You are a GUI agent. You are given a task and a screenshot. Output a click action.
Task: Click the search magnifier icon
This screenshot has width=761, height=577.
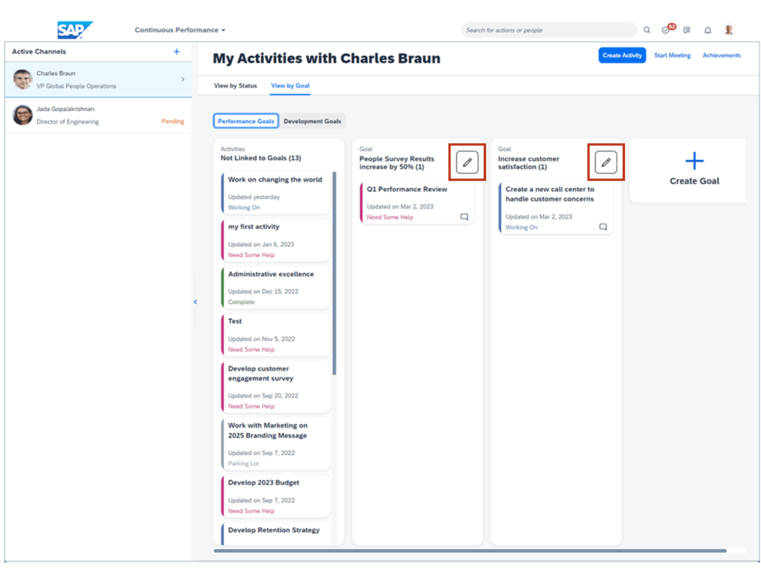647,30
